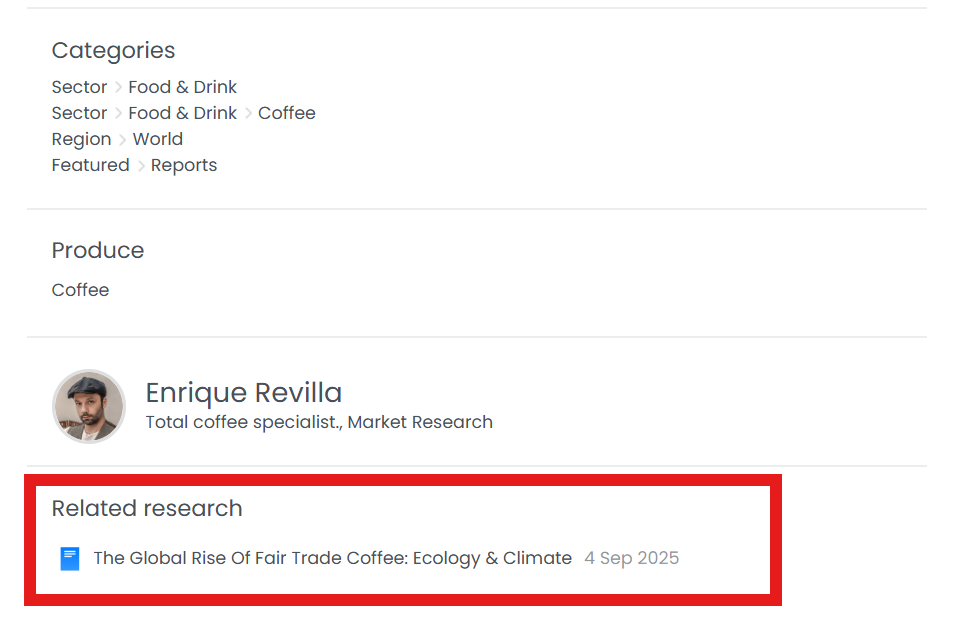Open "Food & Drink" in the row ending with Coffee
Screen dimensions: 967x634
(182, 113)
